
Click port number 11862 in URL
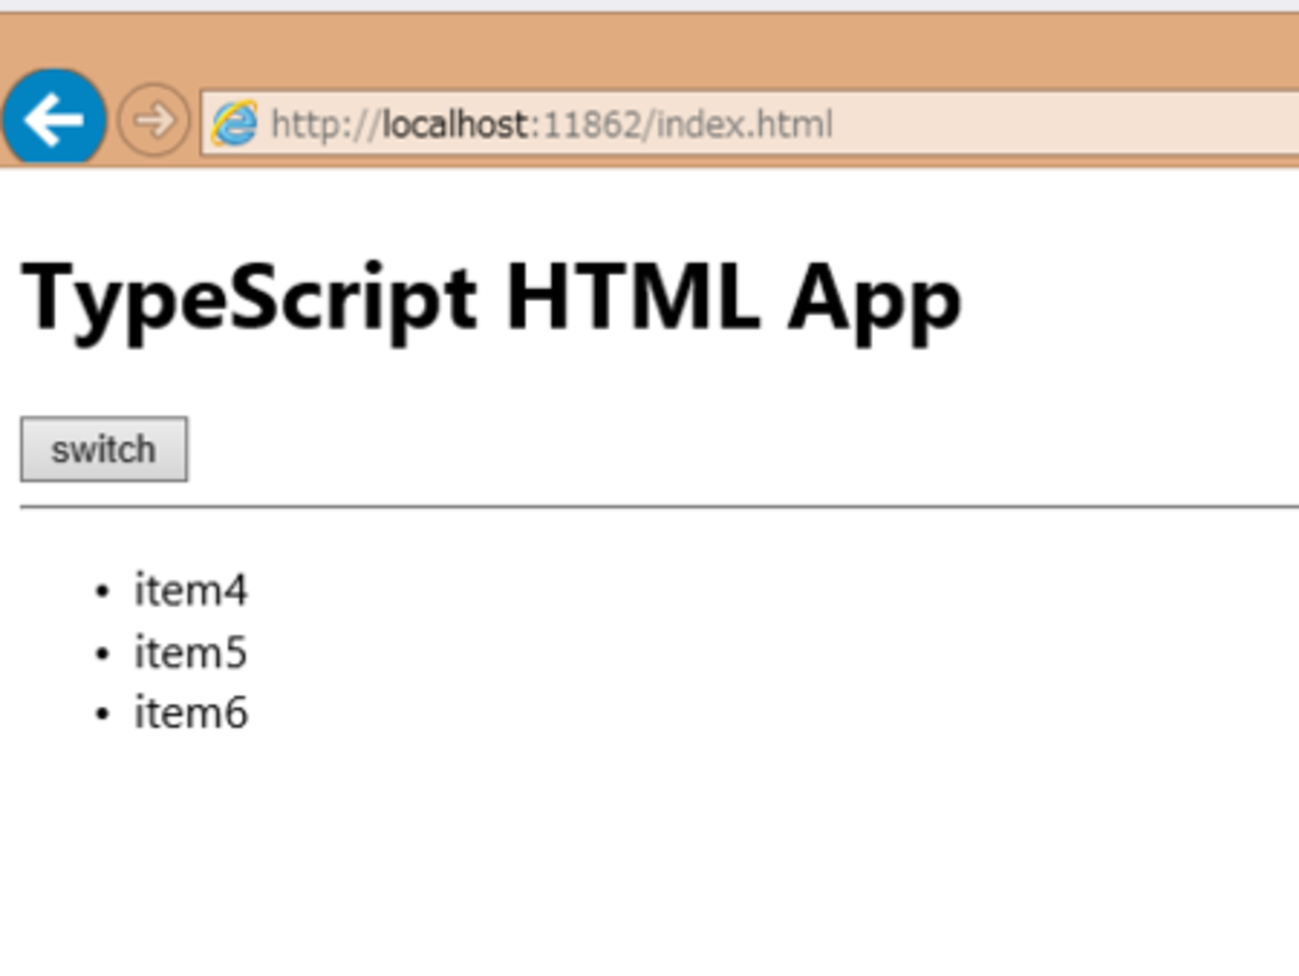591,124
